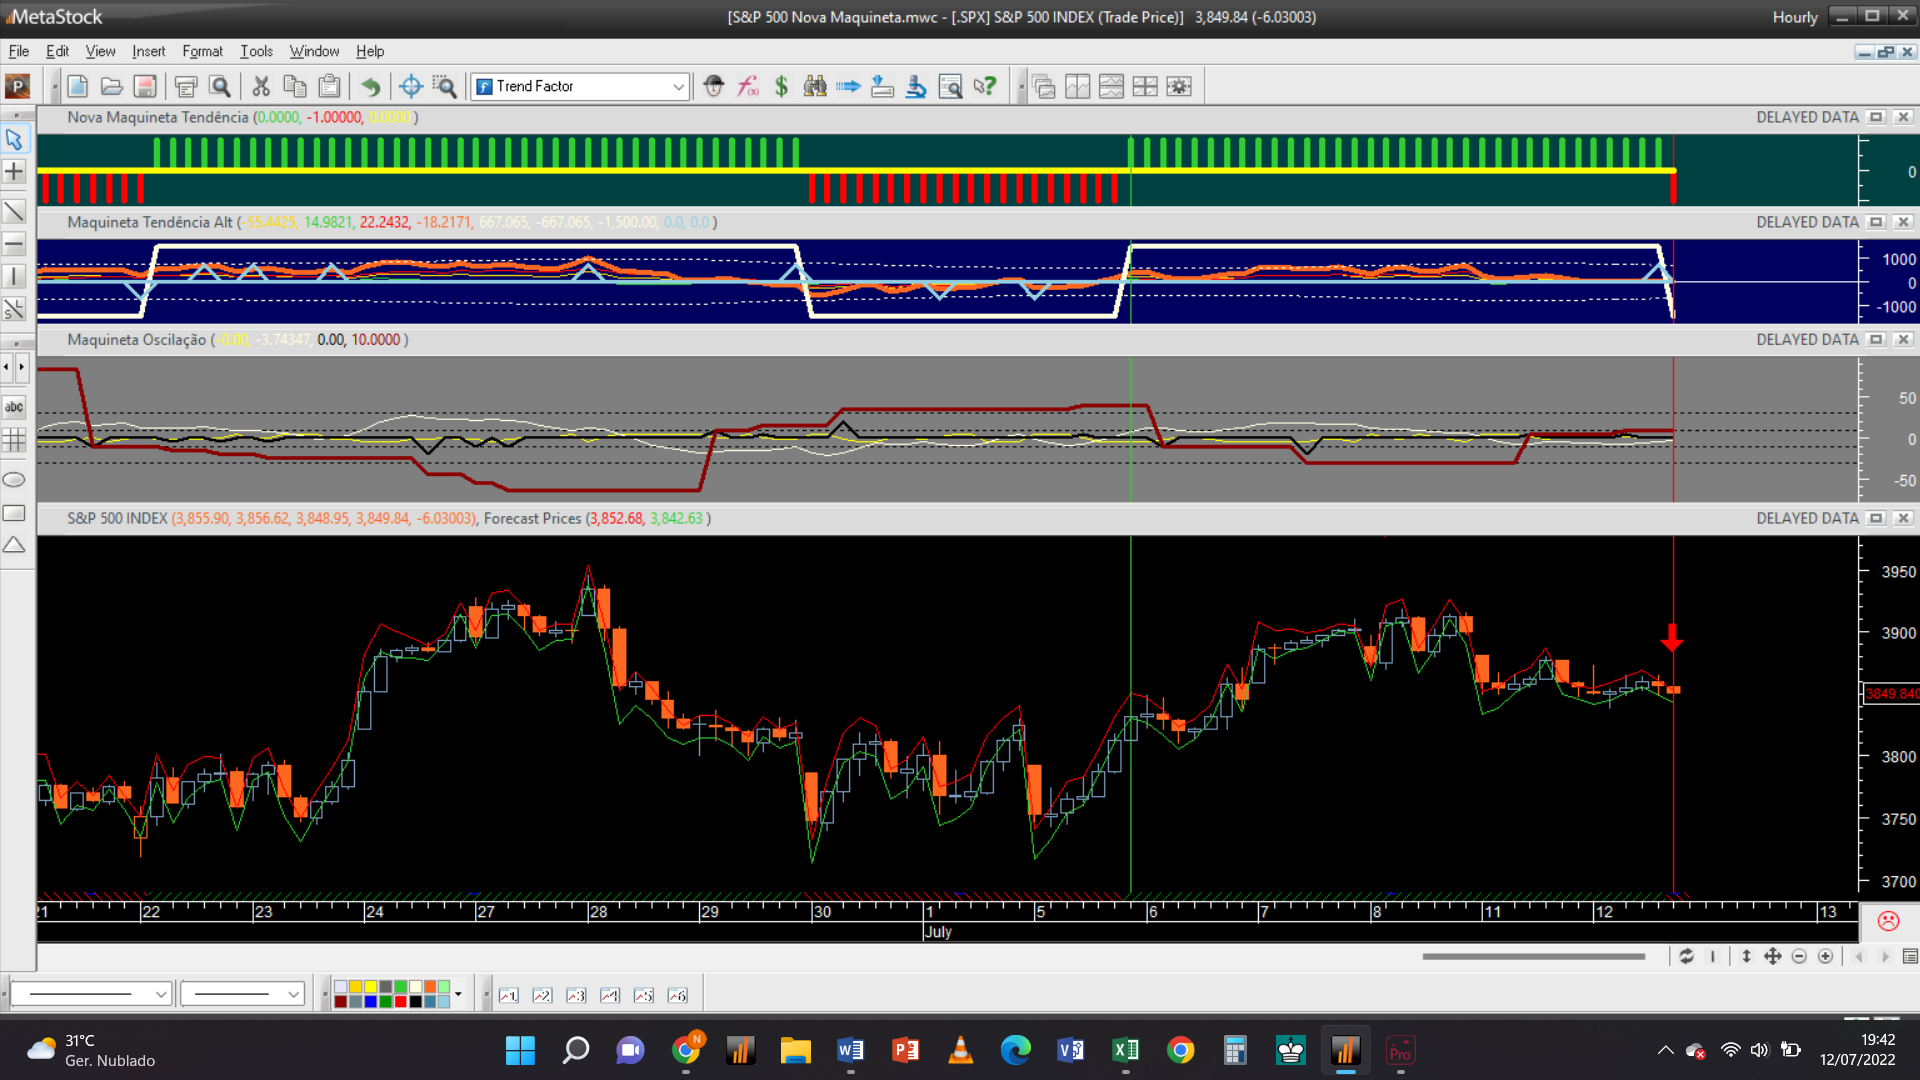The width and height of the screenshot is (1920, 1080).
Task: Select the crosshair data window tool
Action: coord(410,87)
